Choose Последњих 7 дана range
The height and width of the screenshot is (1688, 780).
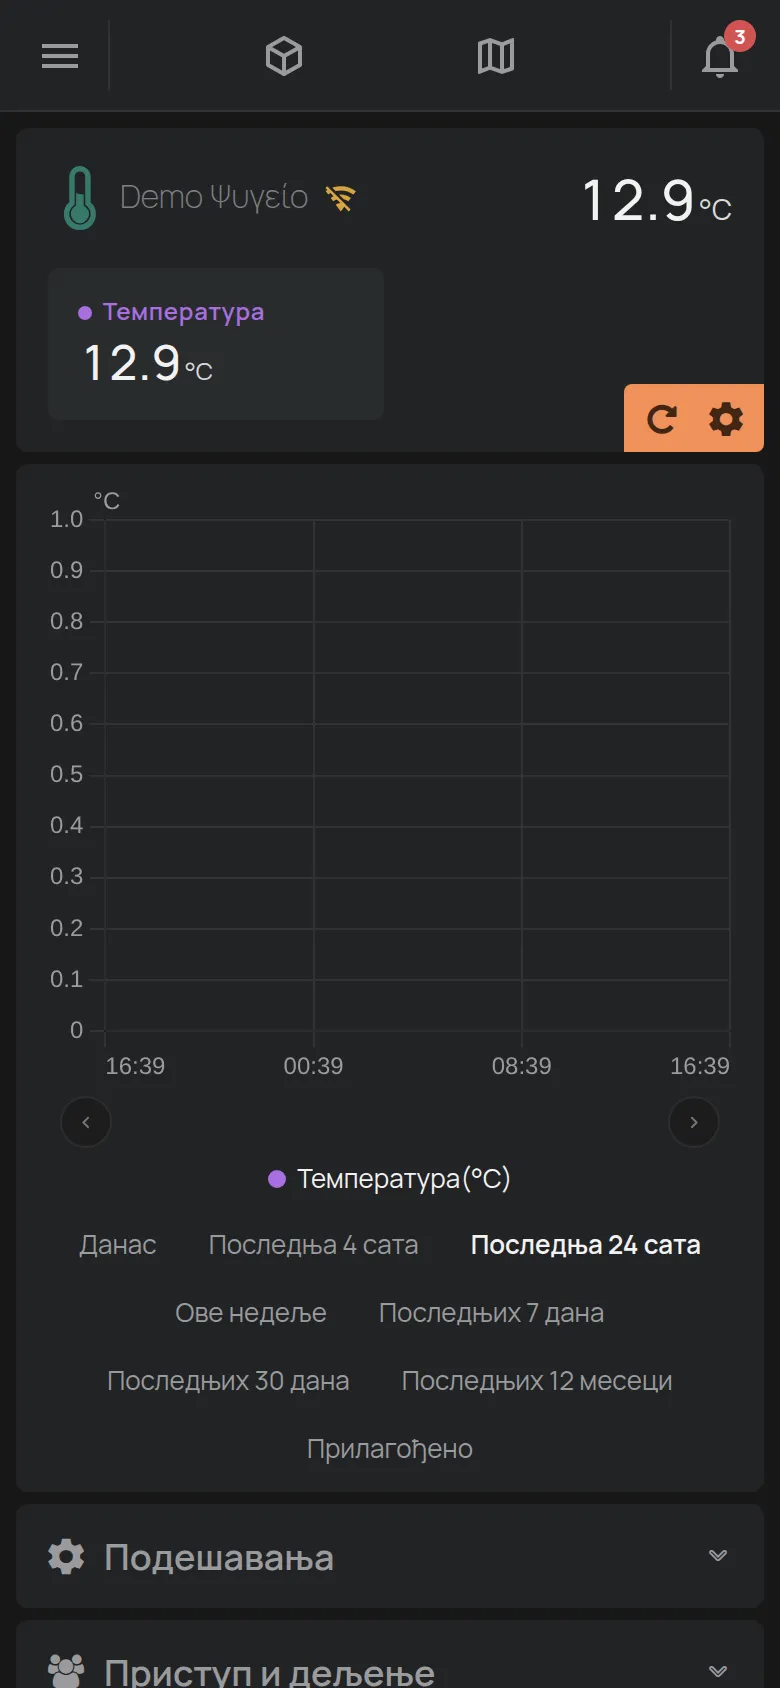click(491, 1313)
